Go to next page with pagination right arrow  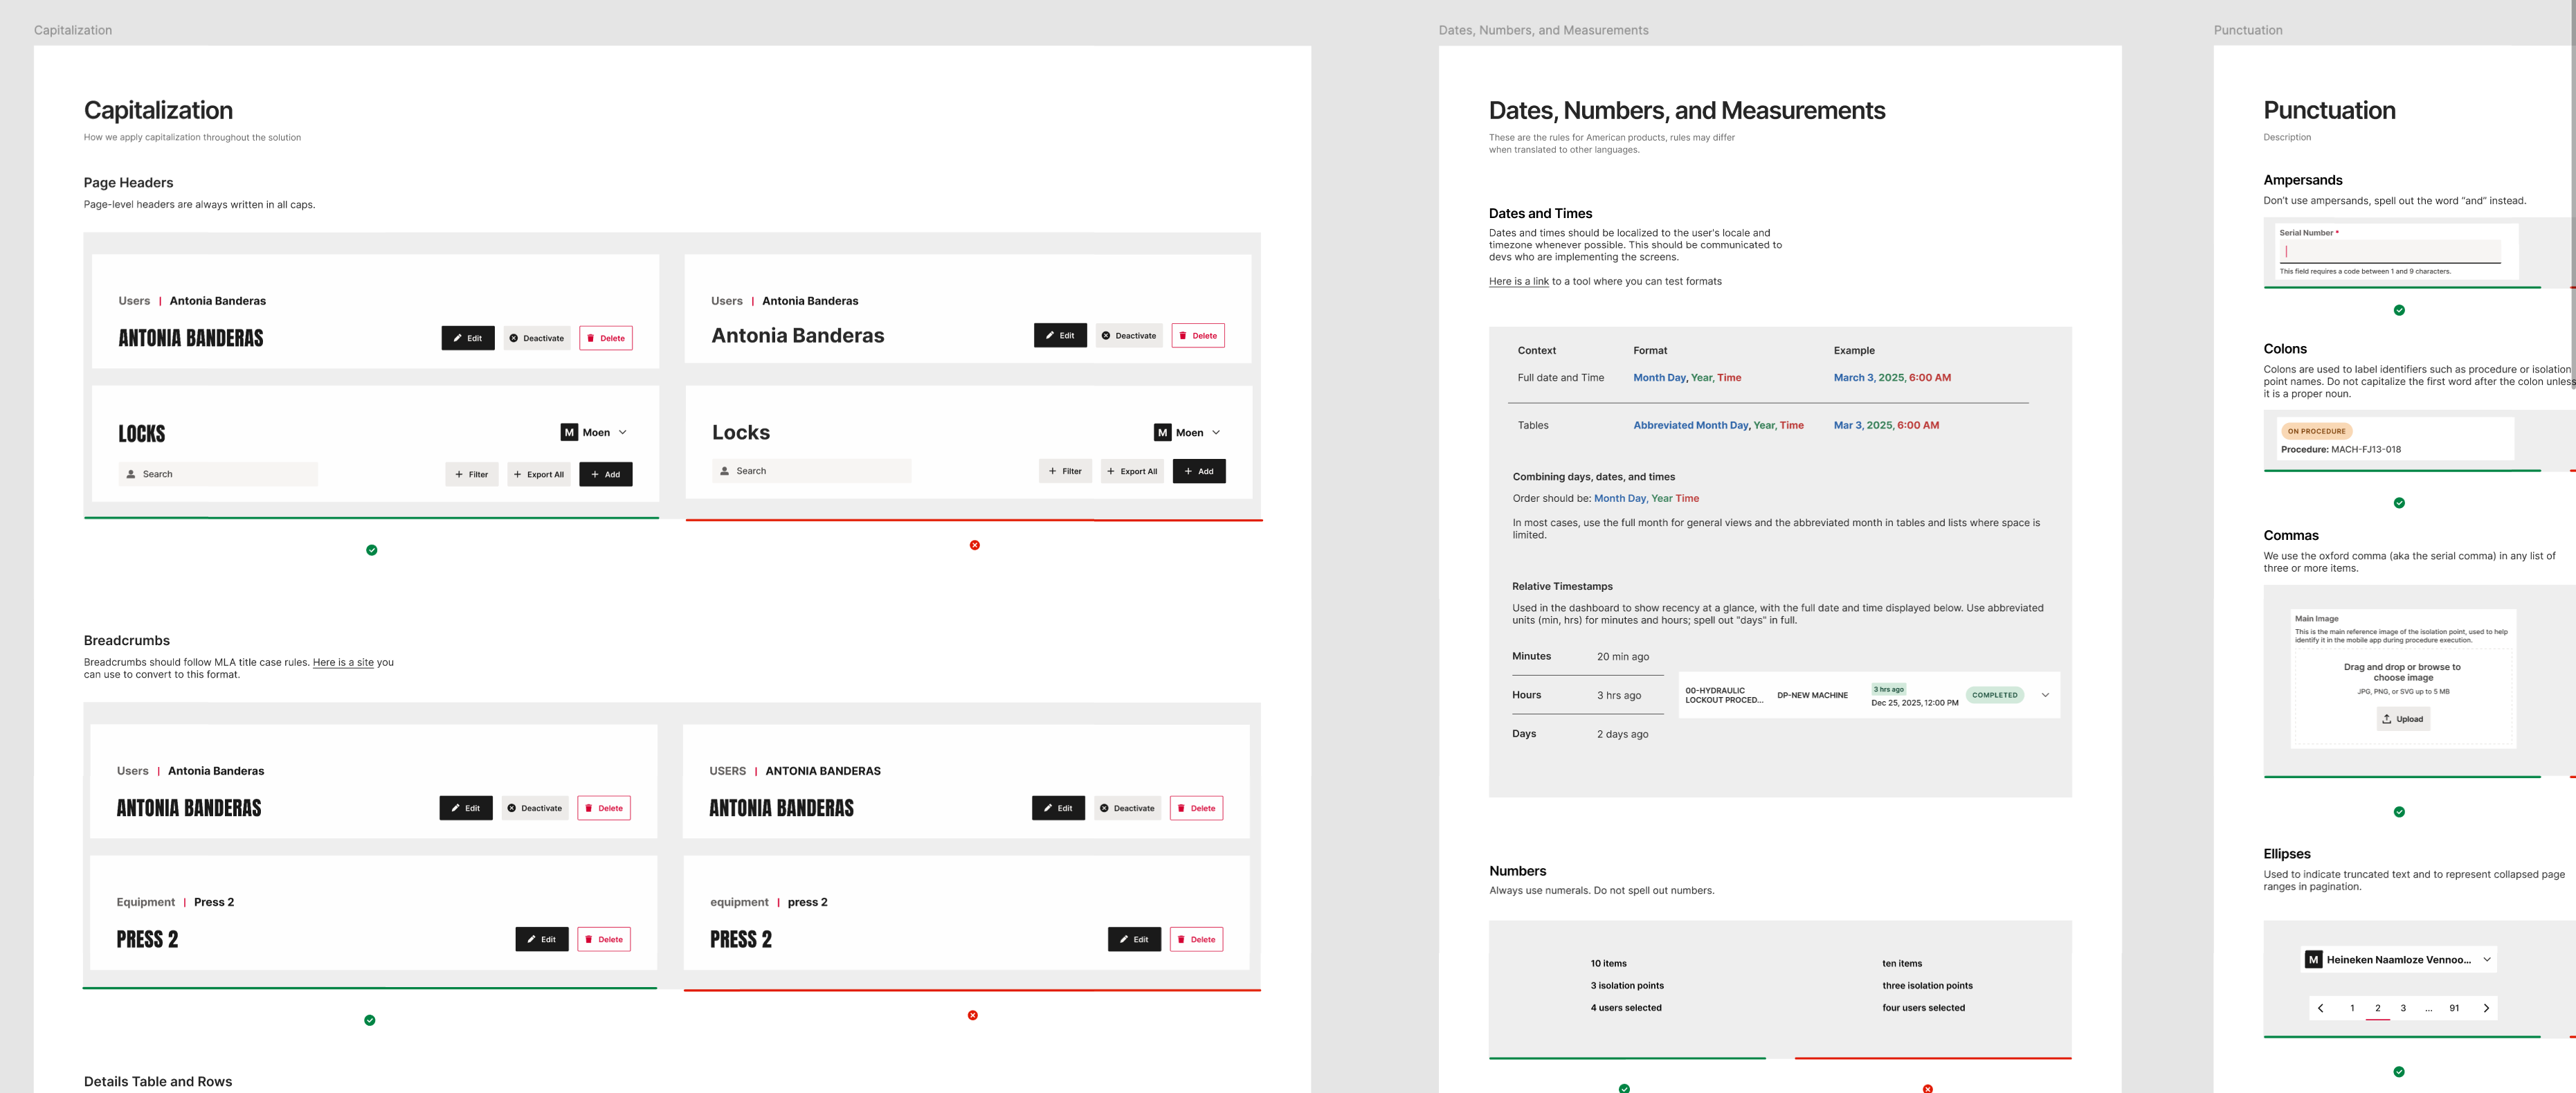click(x=2486, y=1008)
